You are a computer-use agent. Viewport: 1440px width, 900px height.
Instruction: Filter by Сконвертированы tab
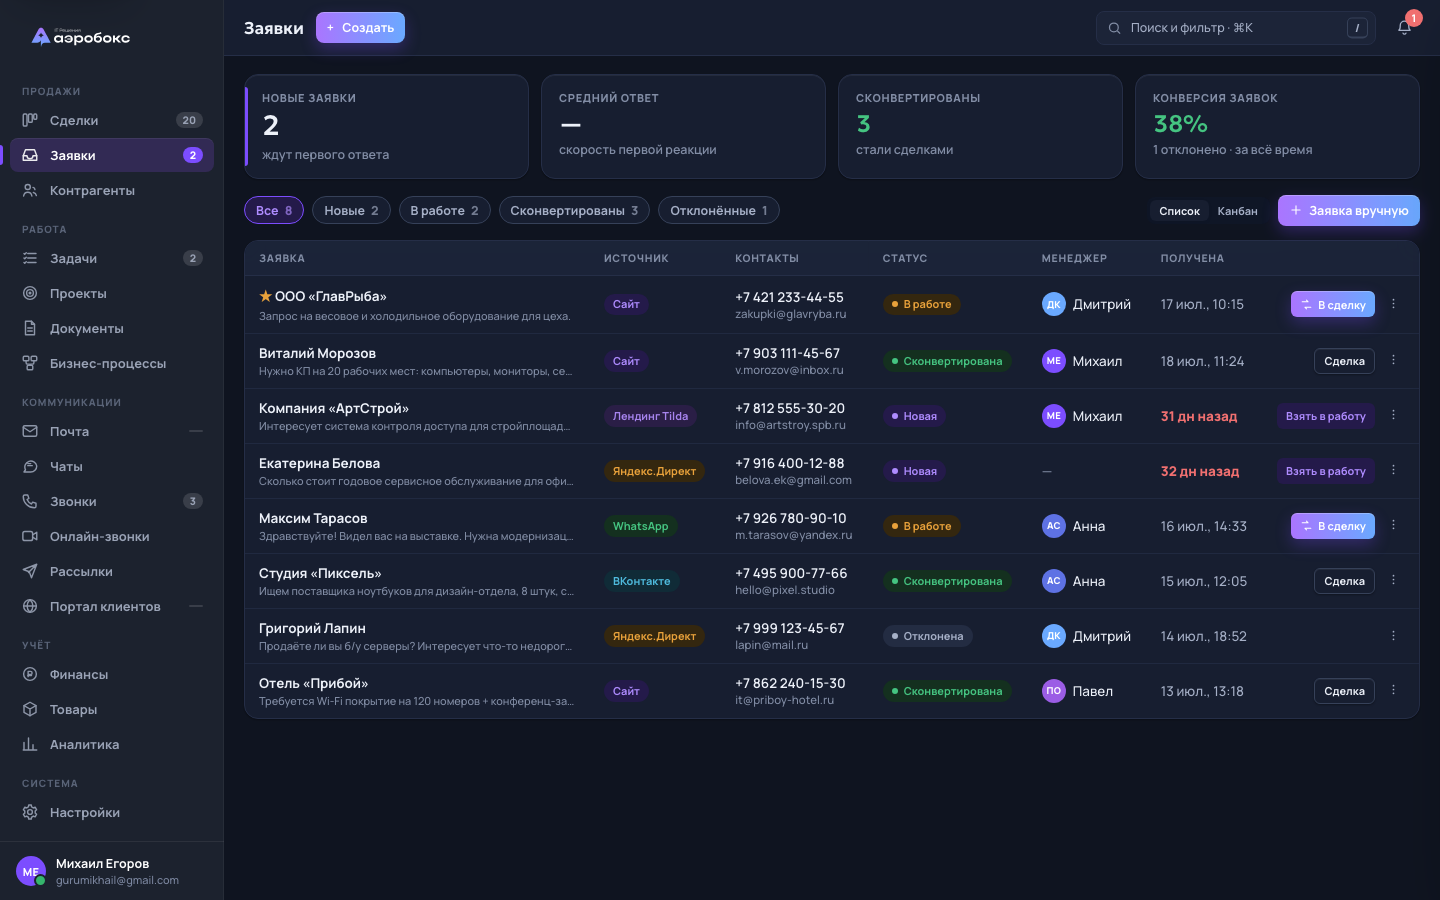coord(574,210)
